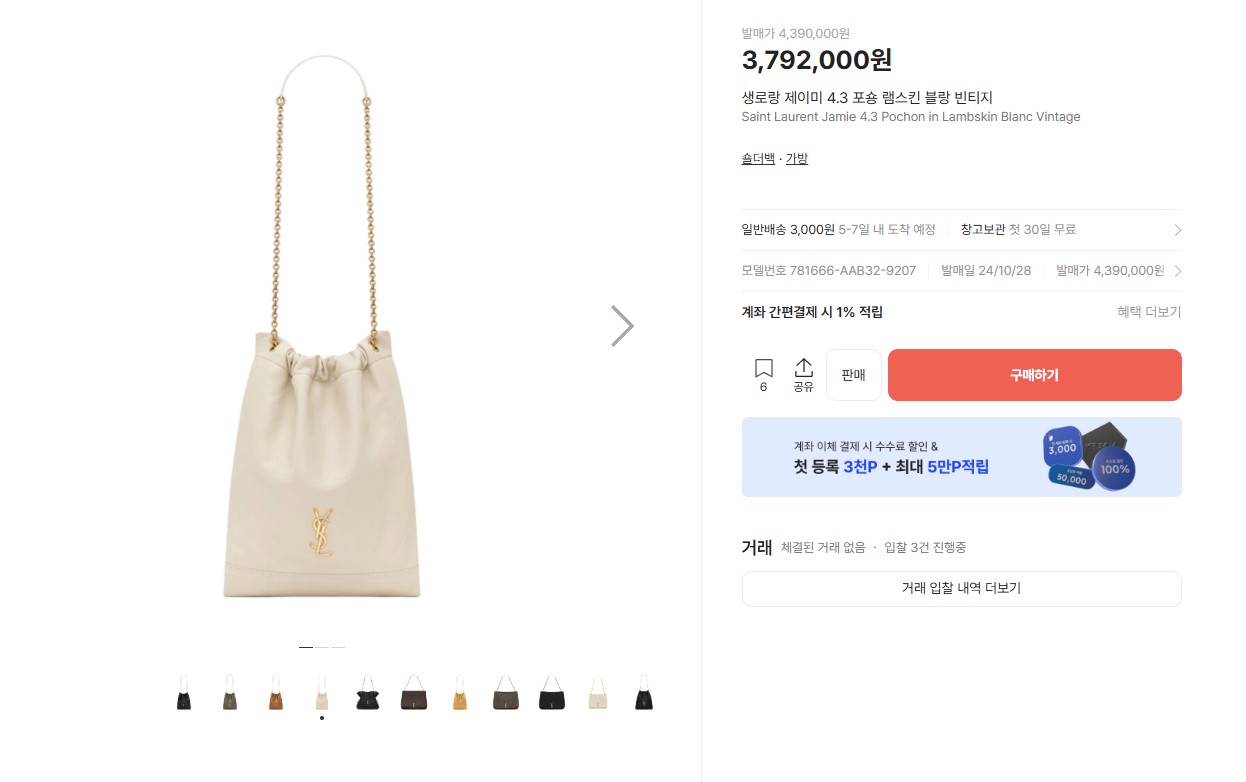Open the 숄더백 category link
1246x782 pixels.
tap(757, 157)
